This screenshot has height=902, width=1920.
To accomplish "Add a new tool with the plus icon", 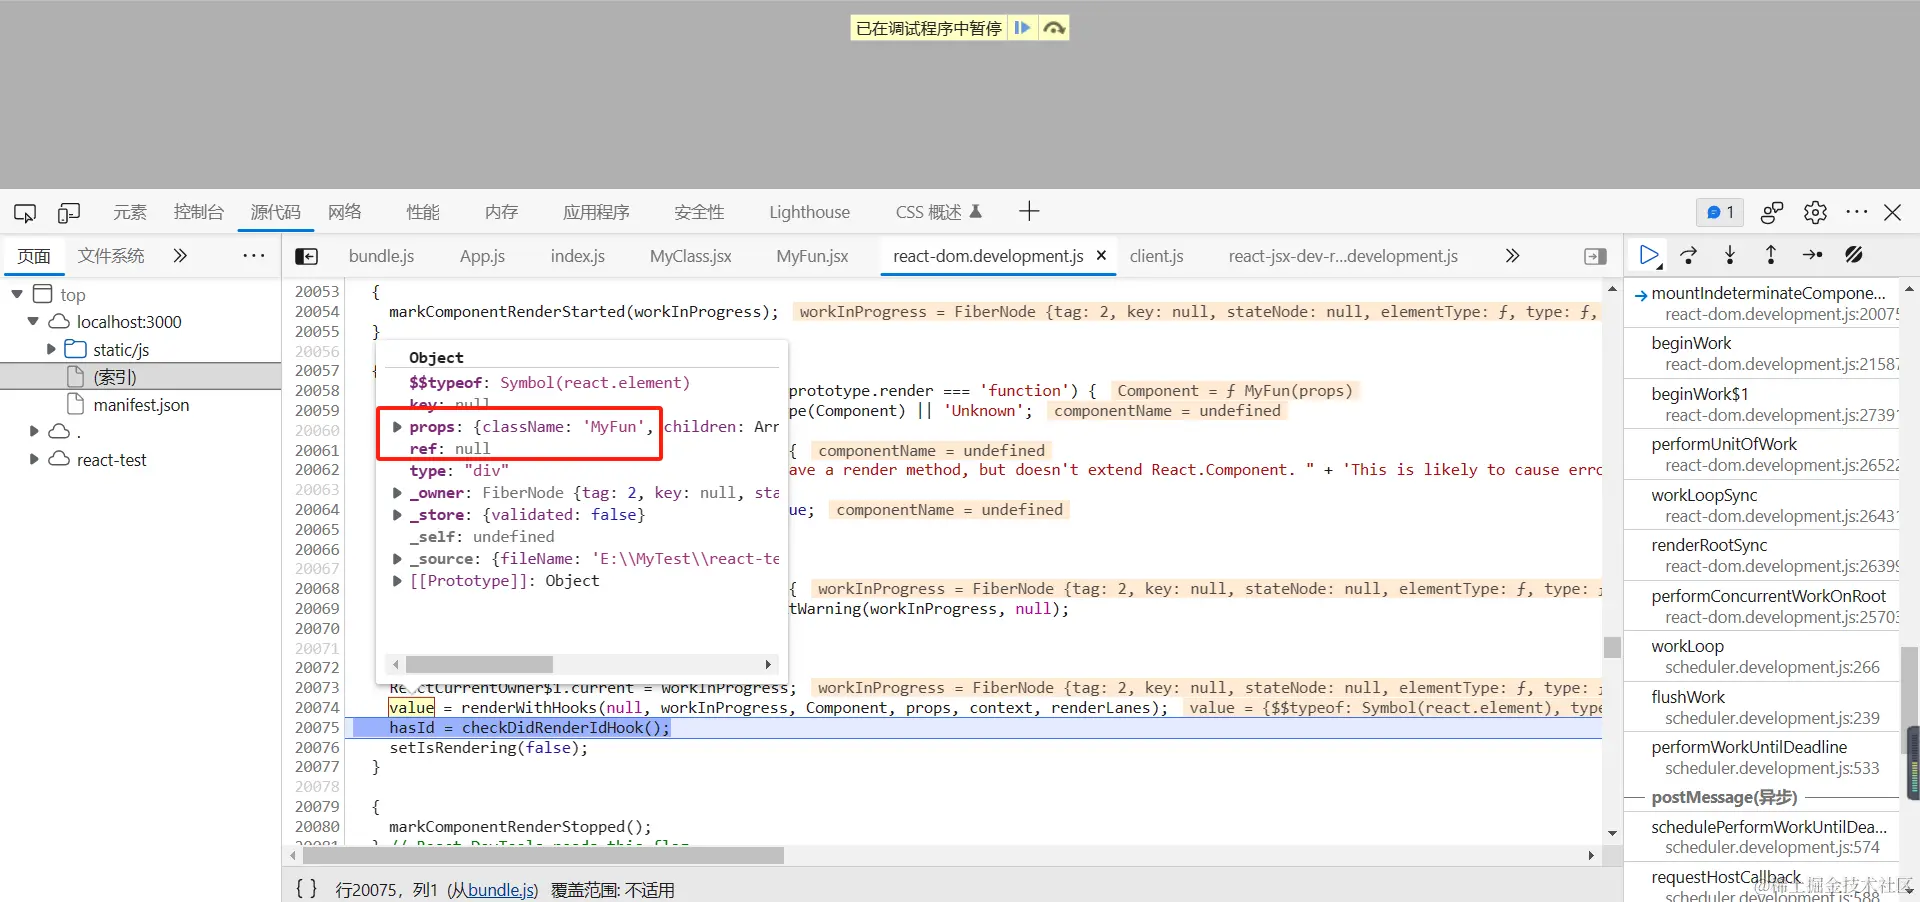I will (1029, 211).
